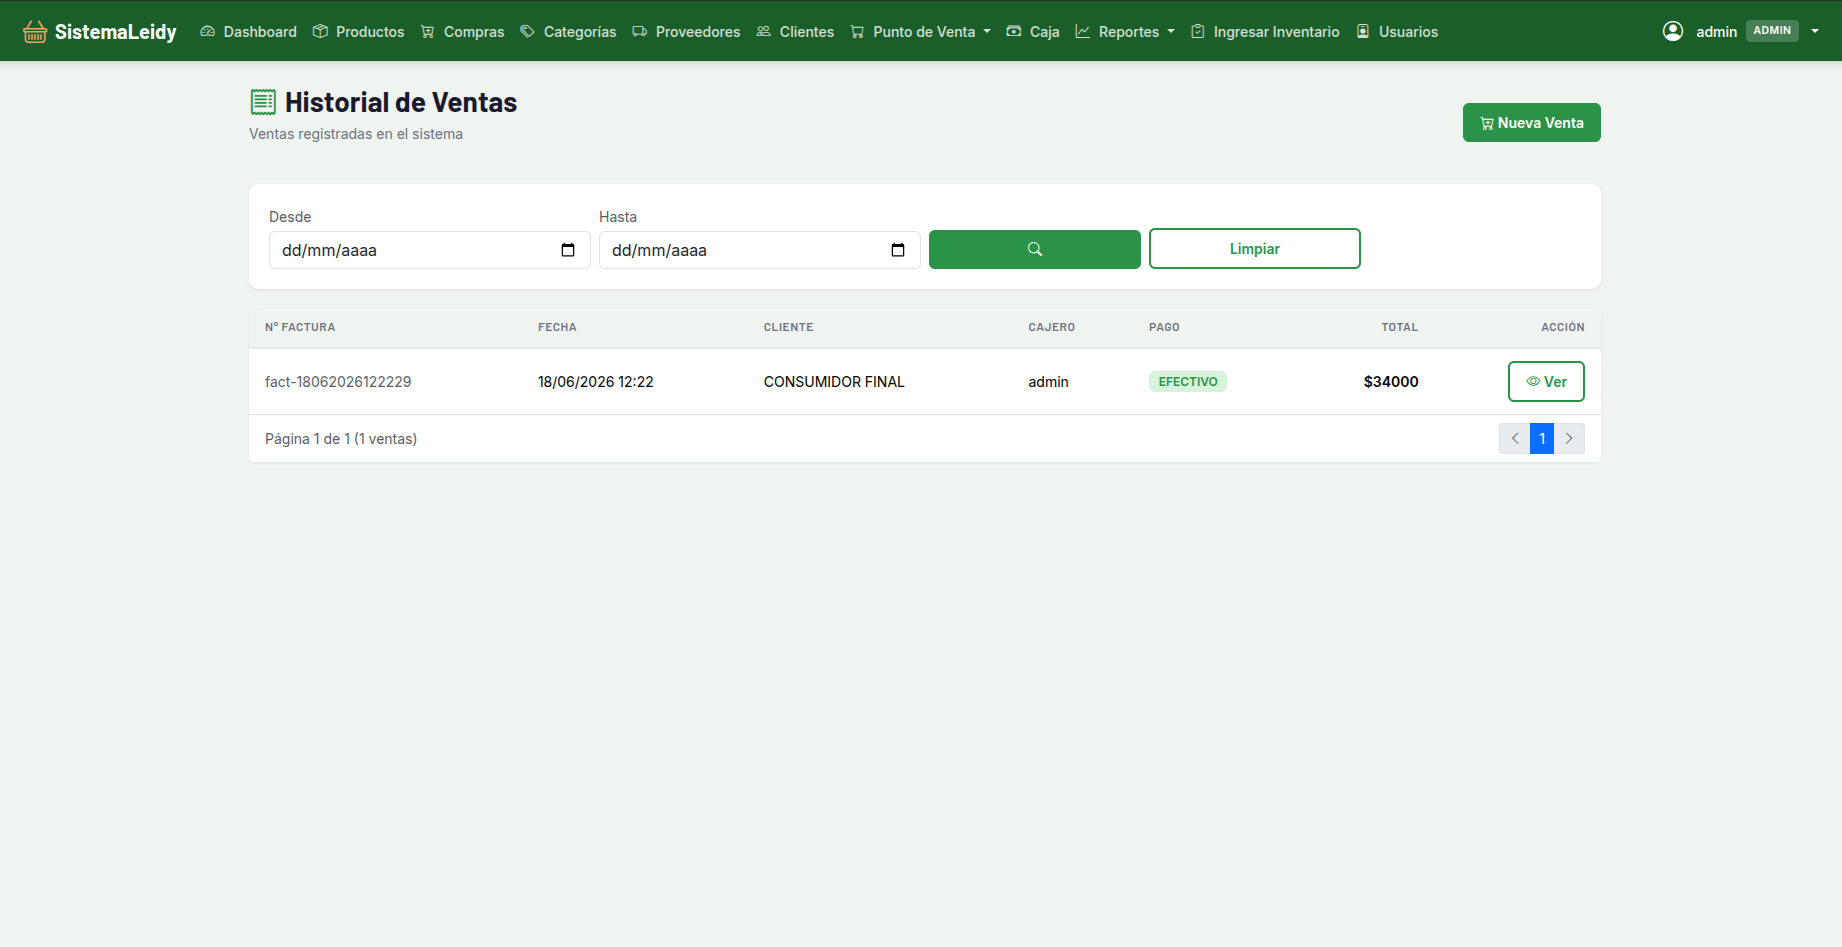Open the Clientes page
The height and width of the screenshot is (947, 1842).
[795, 32]
